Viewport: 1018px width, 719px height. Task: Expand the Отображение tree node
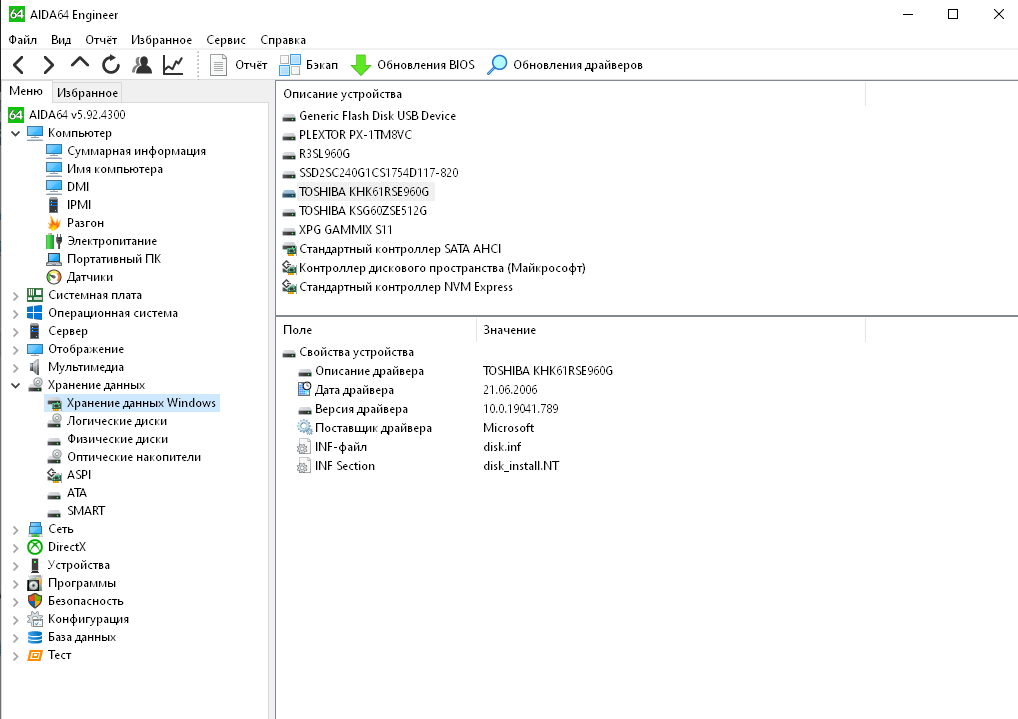pos(16,349)
